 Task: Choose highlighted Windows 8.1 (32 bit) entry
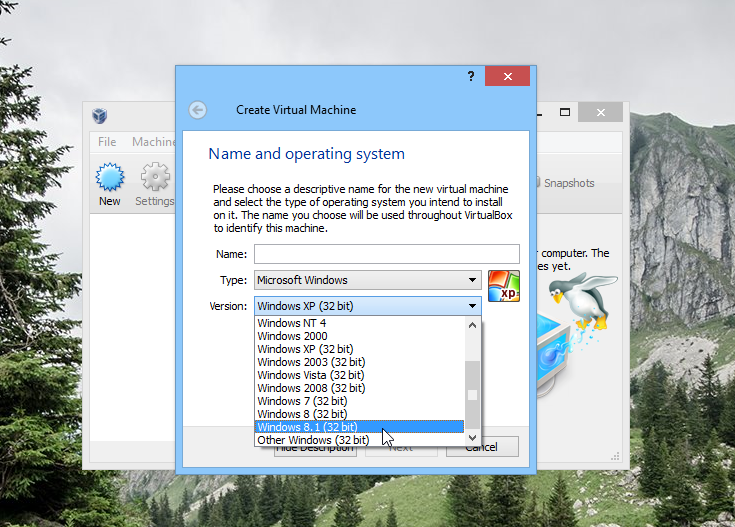pos(360,427)
